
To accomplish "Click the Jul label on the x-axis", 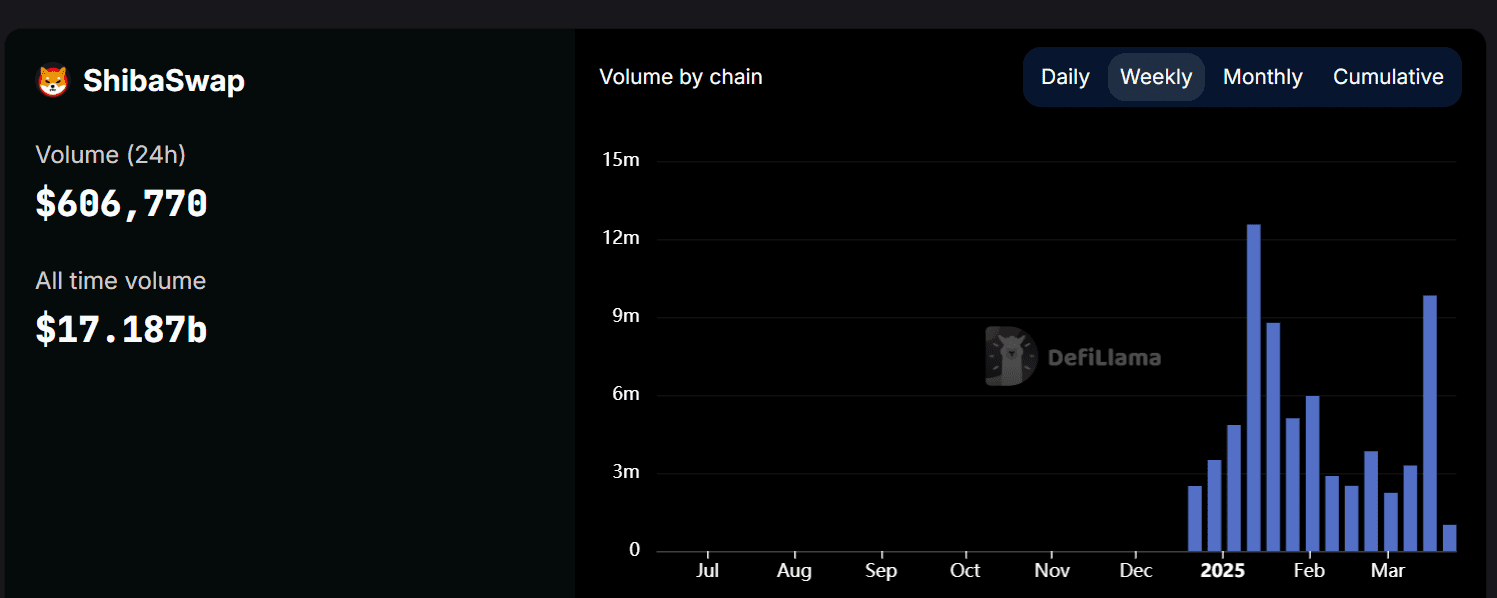I will tap(708, 570).
